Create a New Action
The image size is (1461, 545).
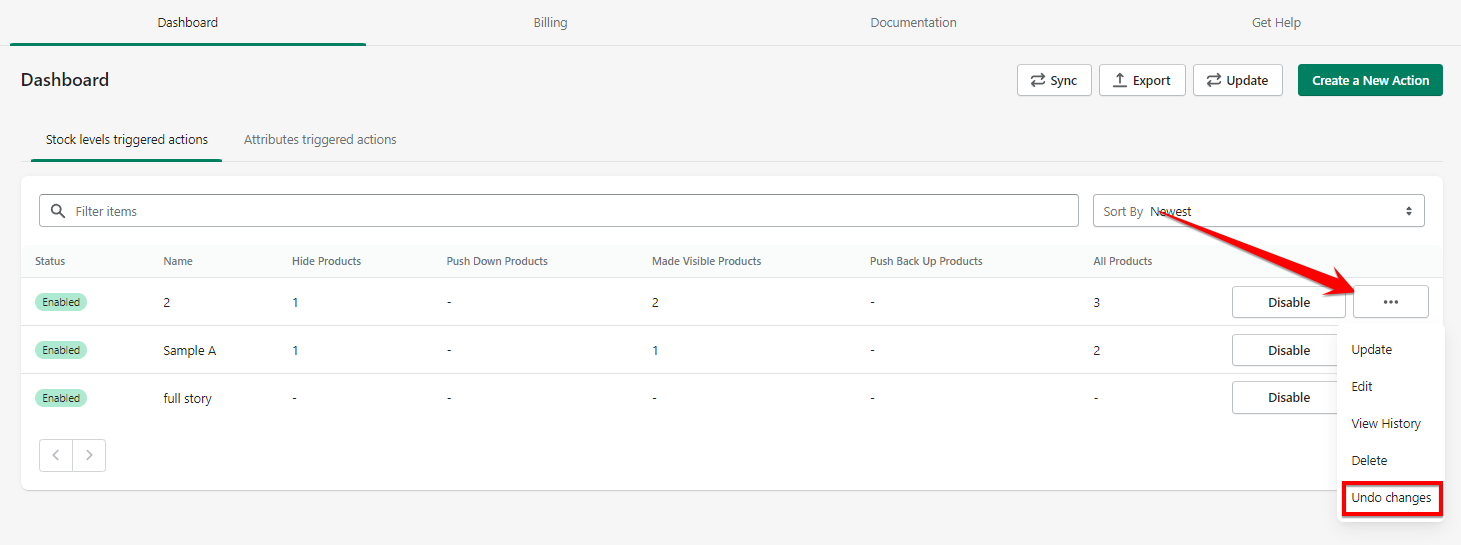click(1369, 80)
